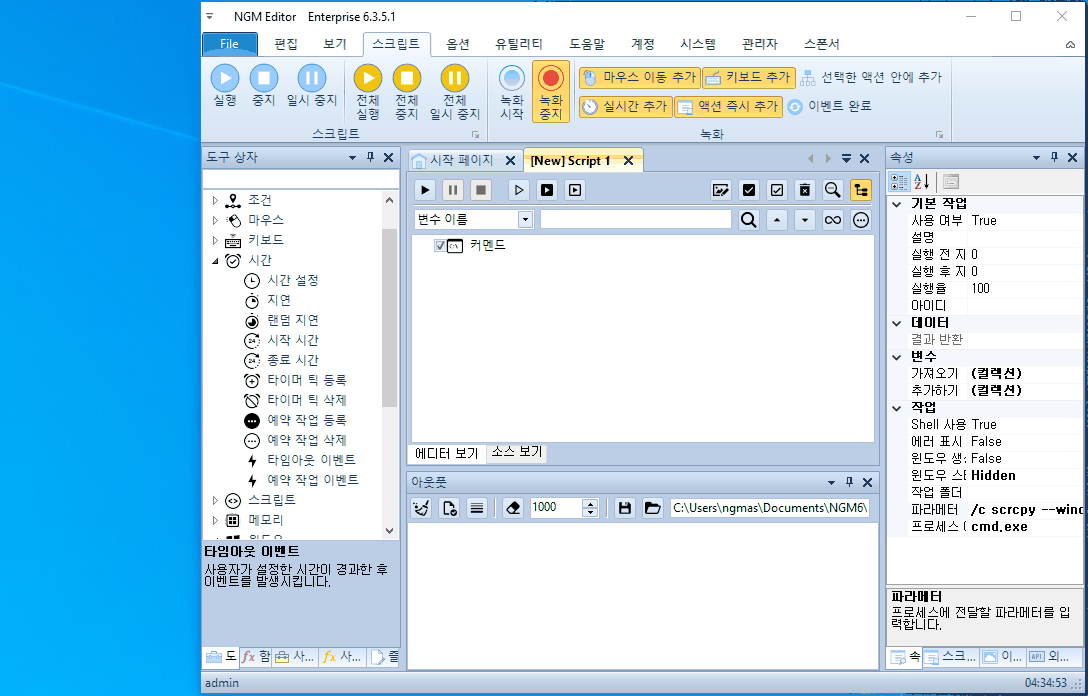The height and width of the screenshot is (696, 1088).
Task: Click delete clipboard icon in editor toolbar
Action: coord(805,189)
